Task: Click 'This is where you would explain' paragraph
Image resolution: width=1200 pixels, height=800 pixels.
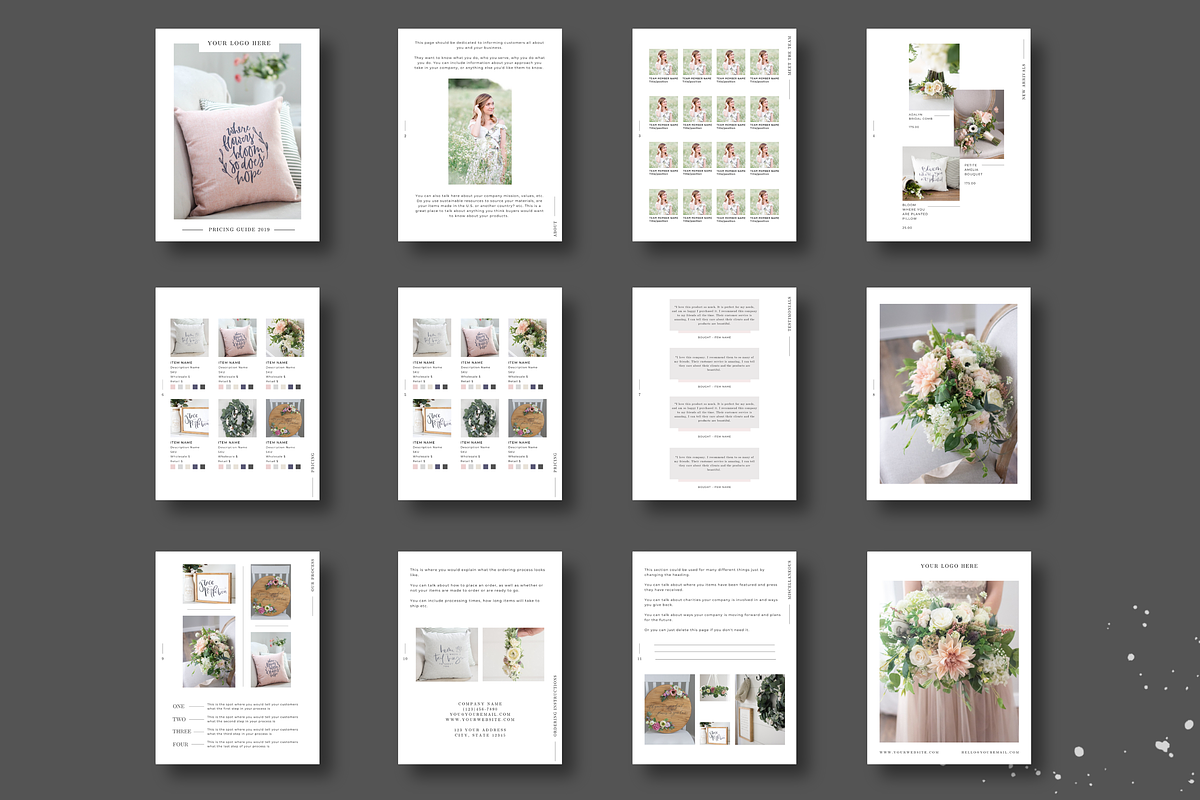Action: click(x=477, y=572)
